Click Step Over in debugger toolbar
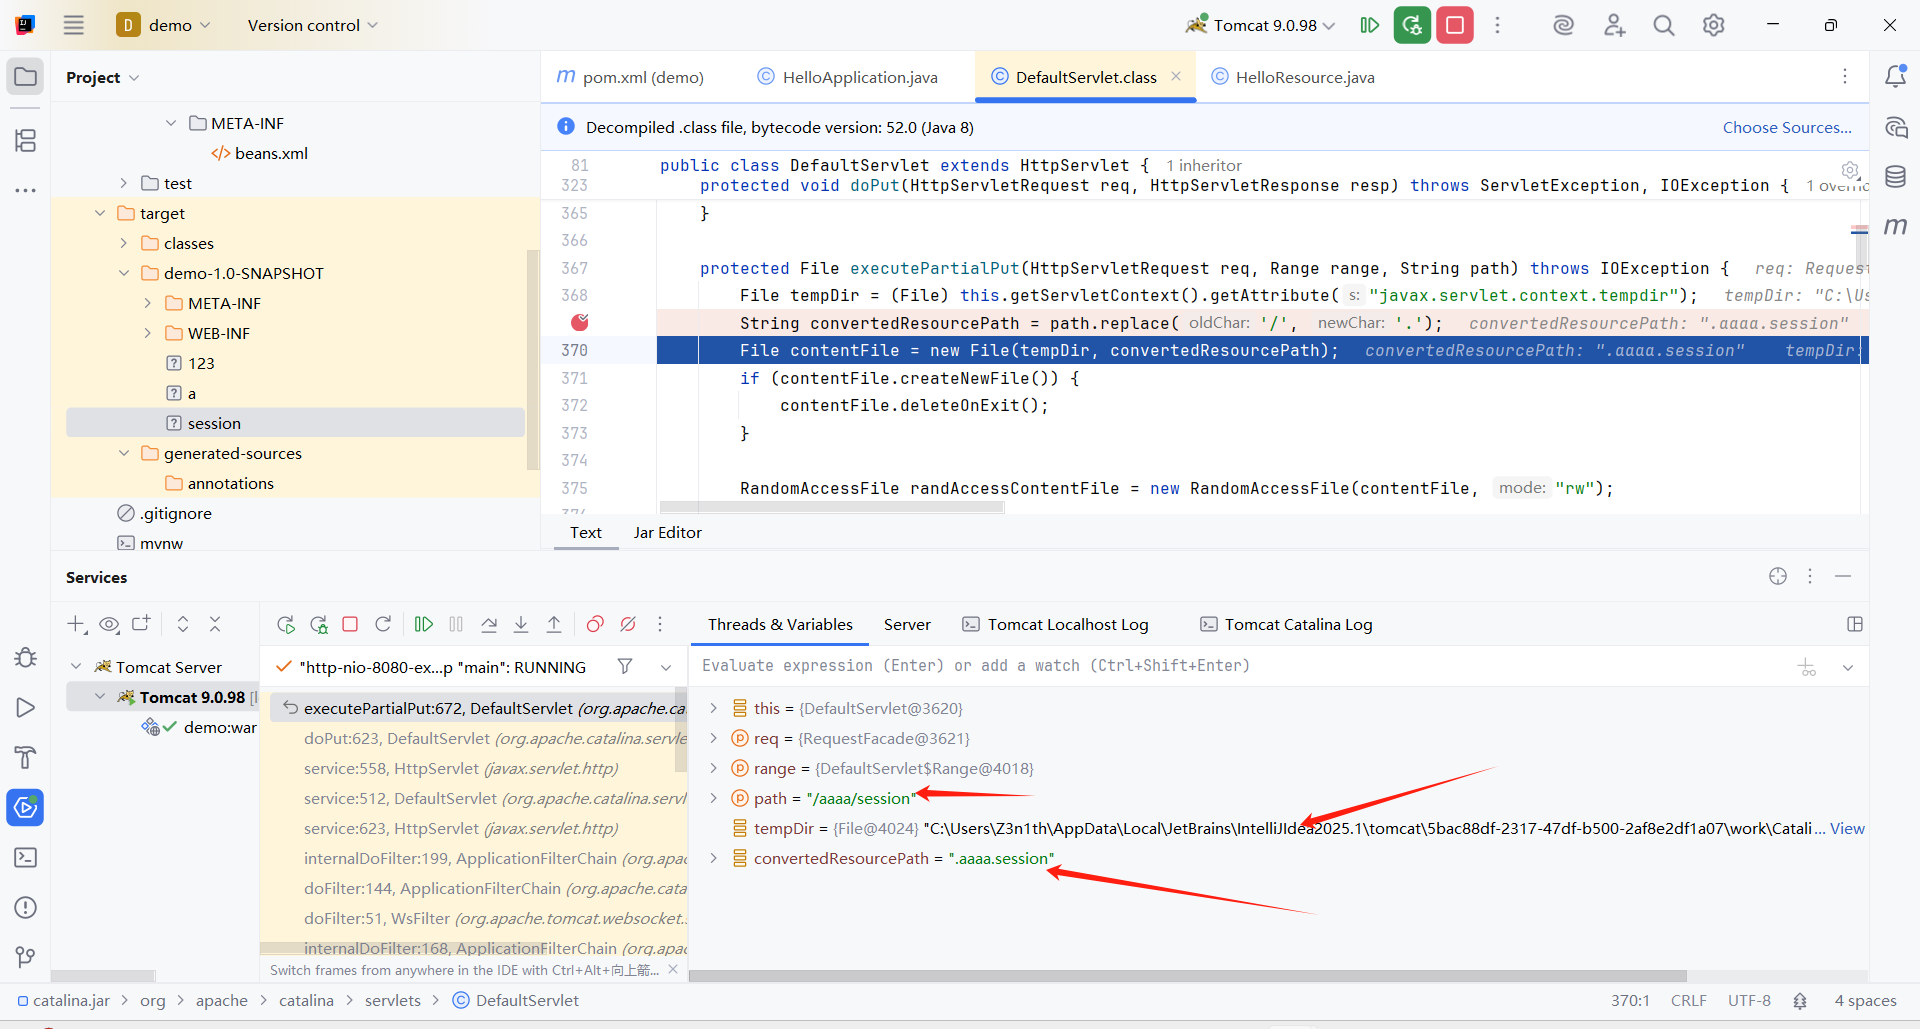 (489, 624)
